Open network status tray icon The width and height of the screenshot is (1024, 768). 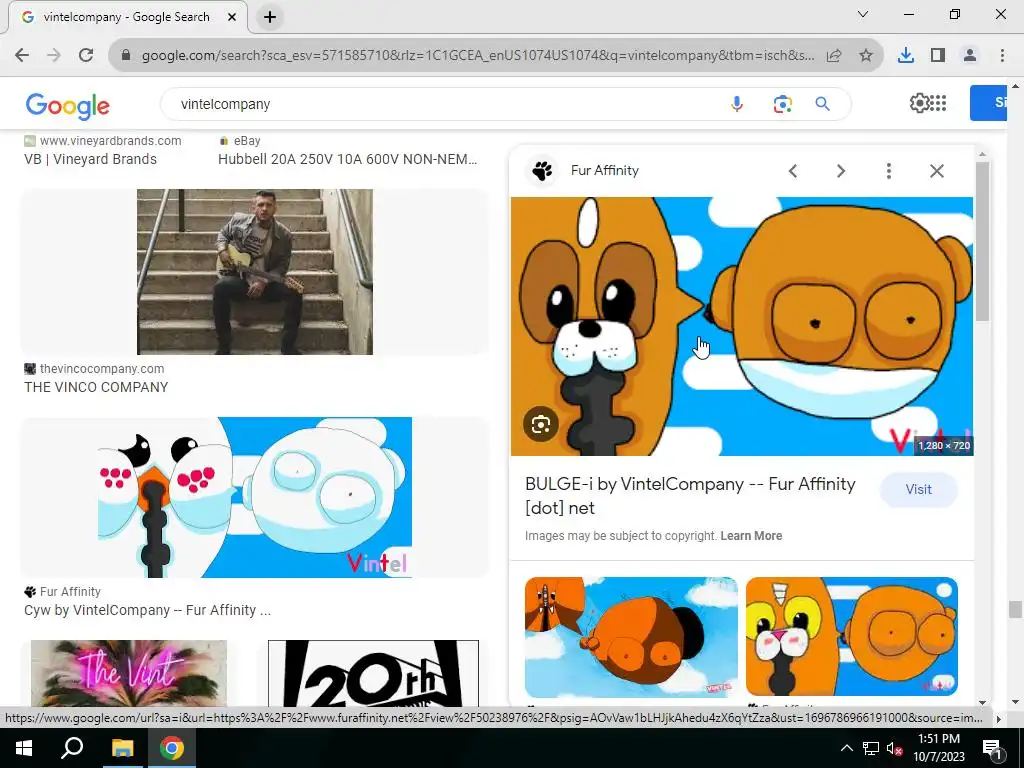point(871,748)
